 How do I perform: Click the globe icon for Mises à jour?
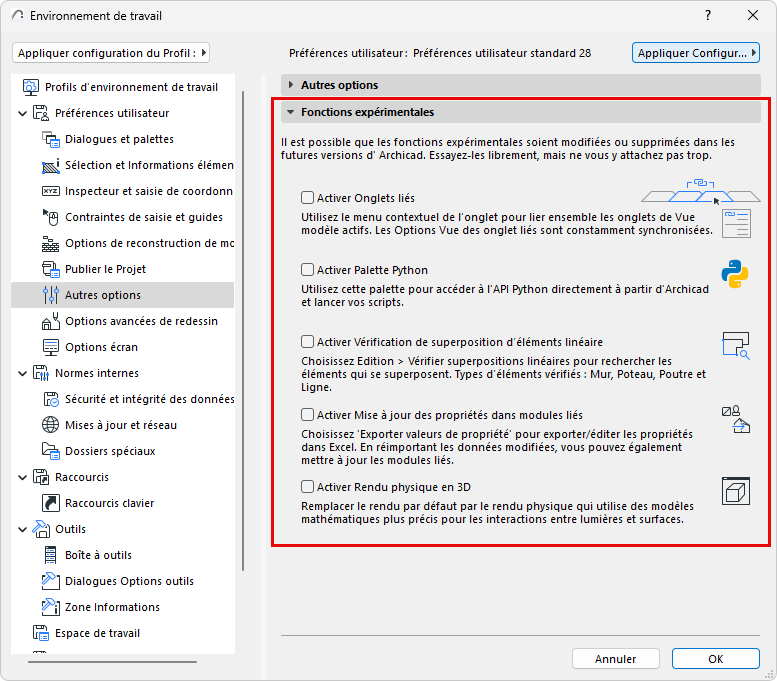coord(51,425)
